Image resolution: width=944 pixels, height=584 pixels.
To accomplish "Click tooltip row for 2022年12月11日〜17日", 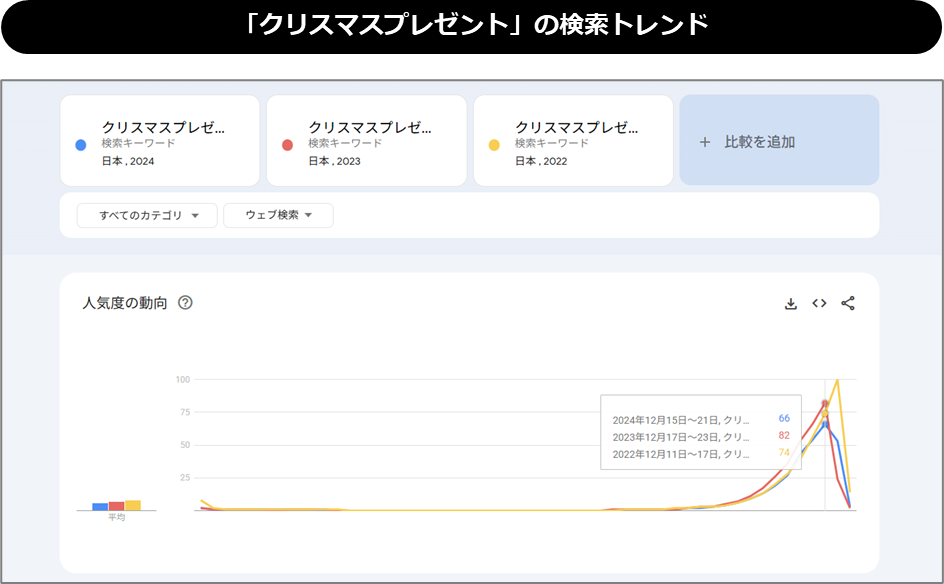I will tap(700, 454).
